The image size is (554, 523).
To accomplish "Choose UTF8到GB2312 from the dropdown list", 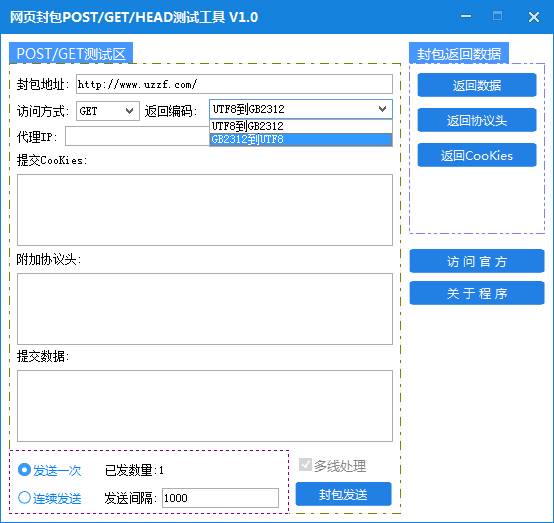I will click(301, 126).
